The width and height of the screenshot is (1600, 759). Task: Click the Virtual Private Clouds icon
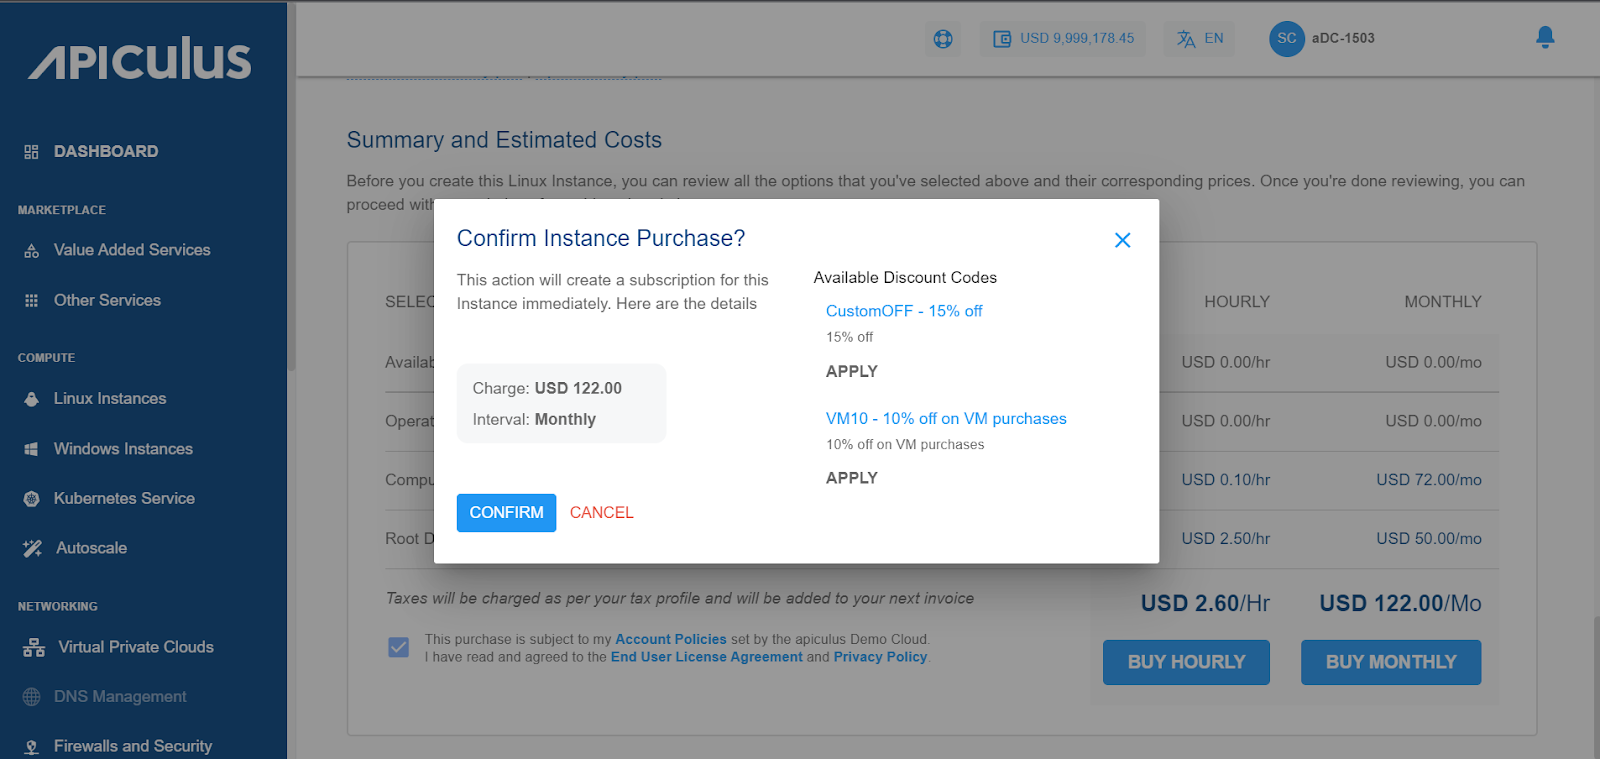(x=34, y=648)
